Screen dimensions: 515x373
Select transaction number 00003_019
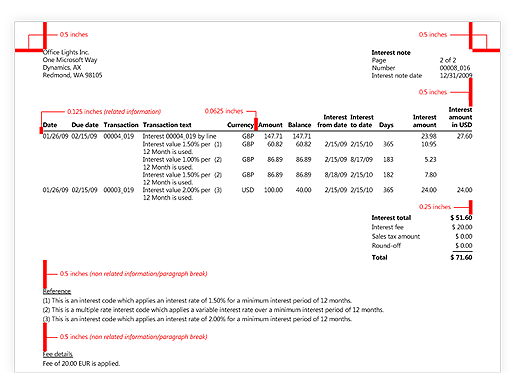(x=119, y=190)
